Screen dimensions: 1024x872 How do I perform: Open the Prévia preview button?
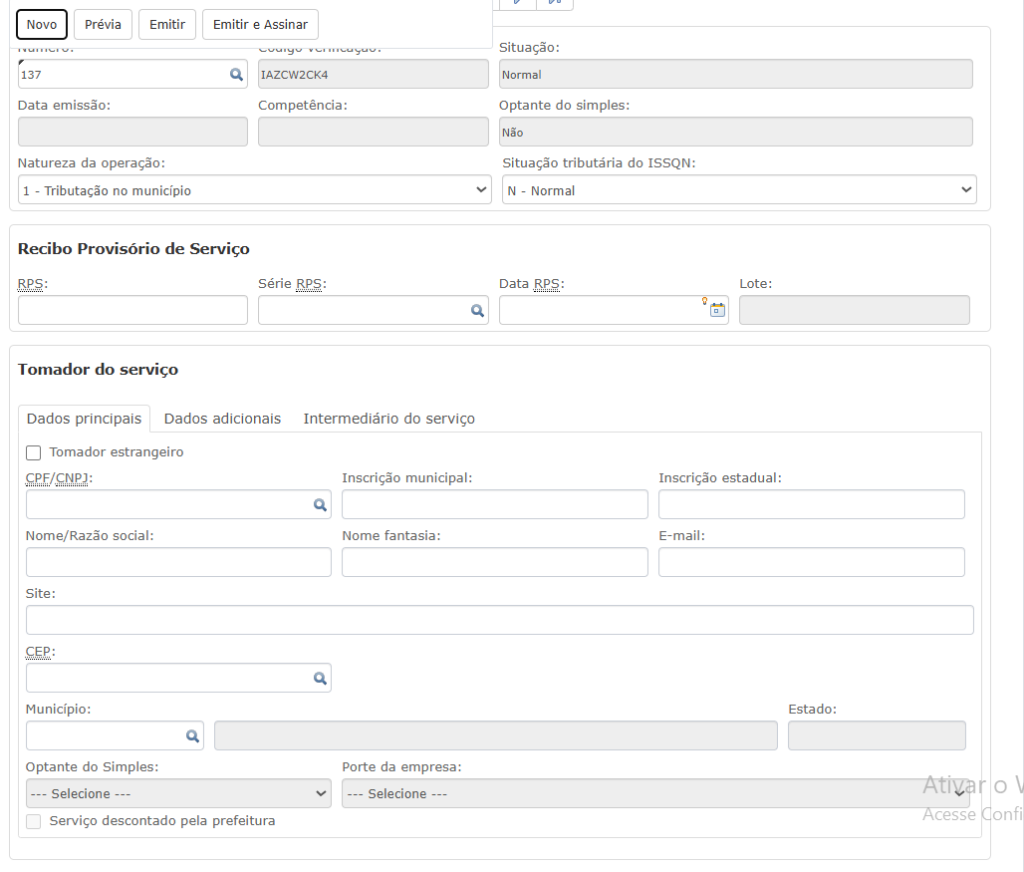pyautogui.click(x=103, y=25)
